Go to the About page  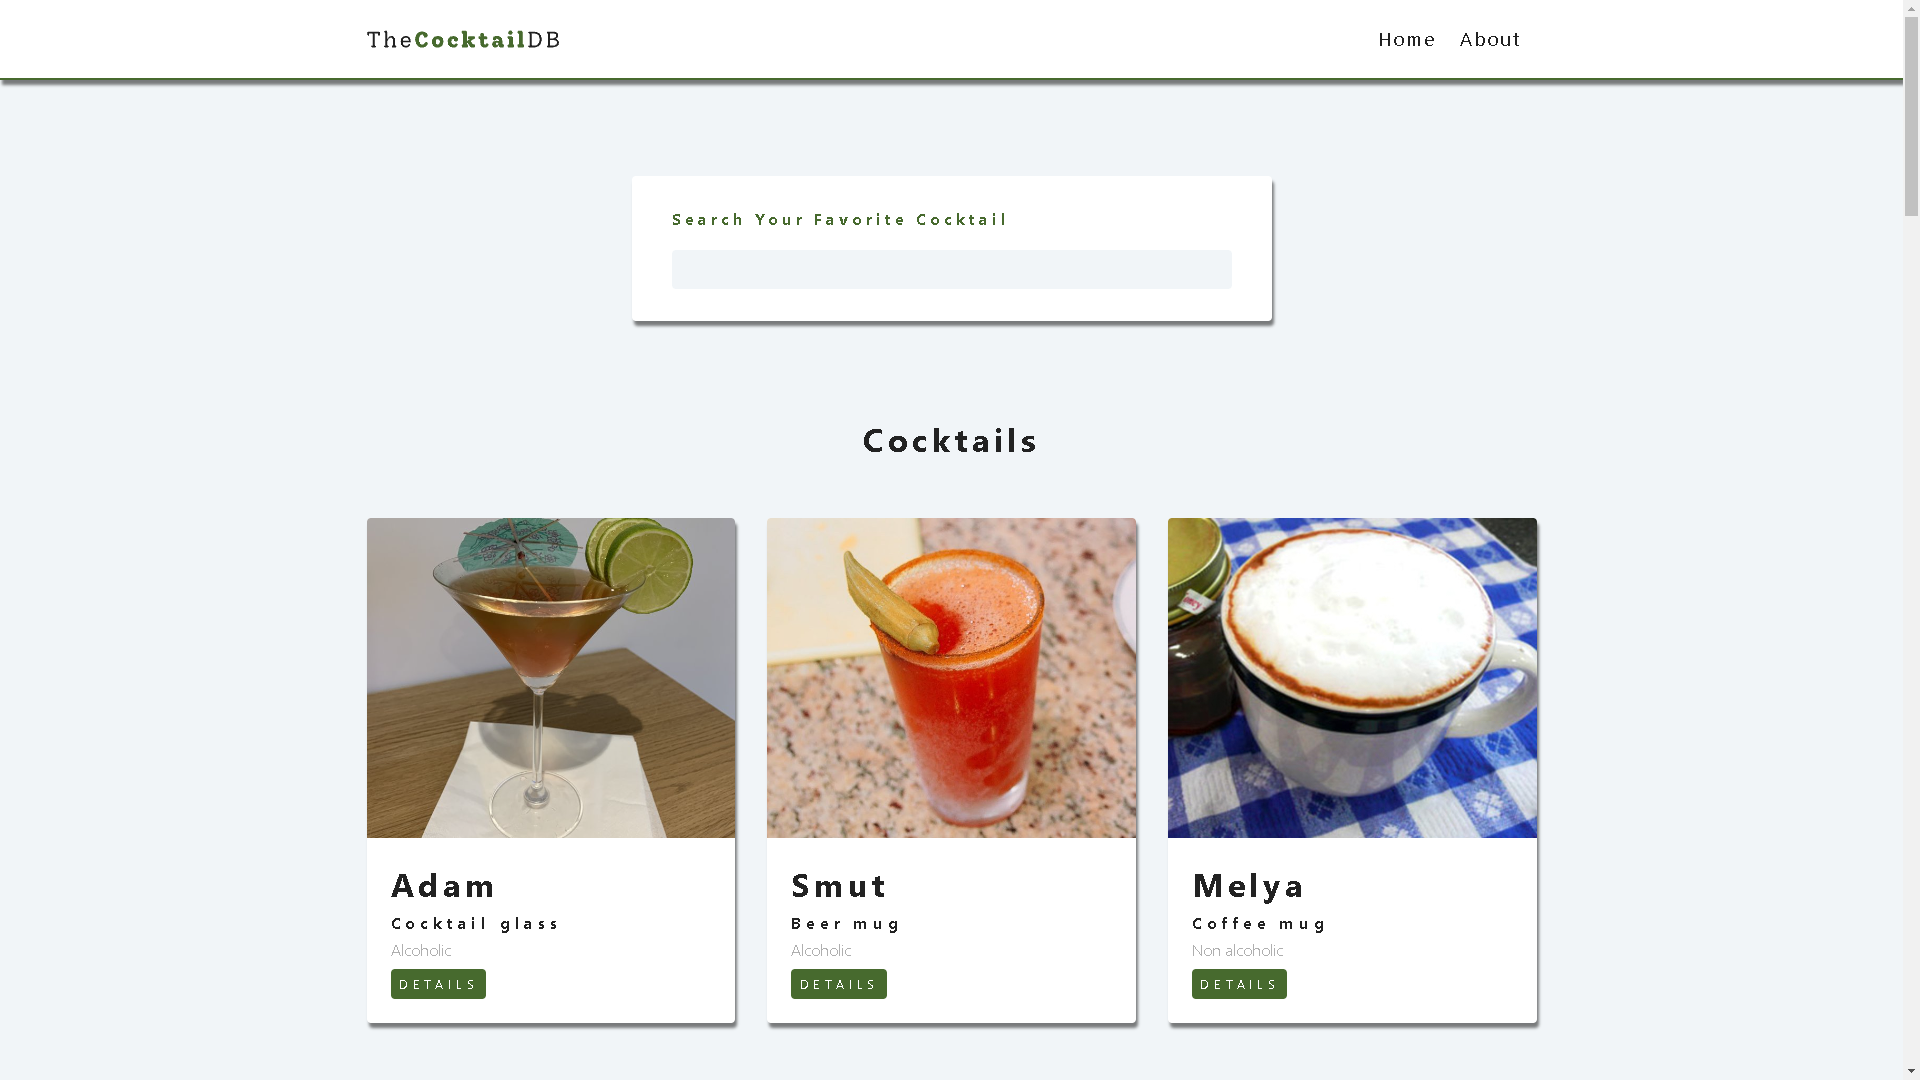click(1489, 40)
